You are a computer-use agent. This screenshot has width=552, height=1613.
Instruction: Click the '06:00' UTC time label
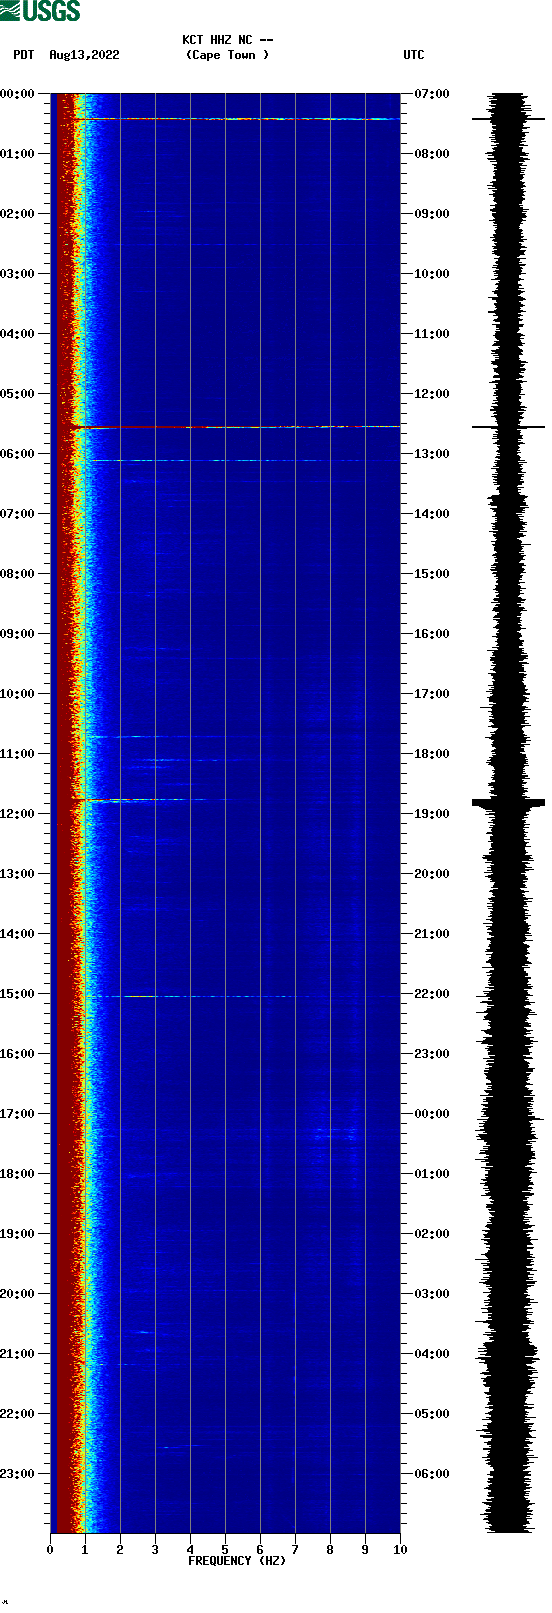point(432,1474)
